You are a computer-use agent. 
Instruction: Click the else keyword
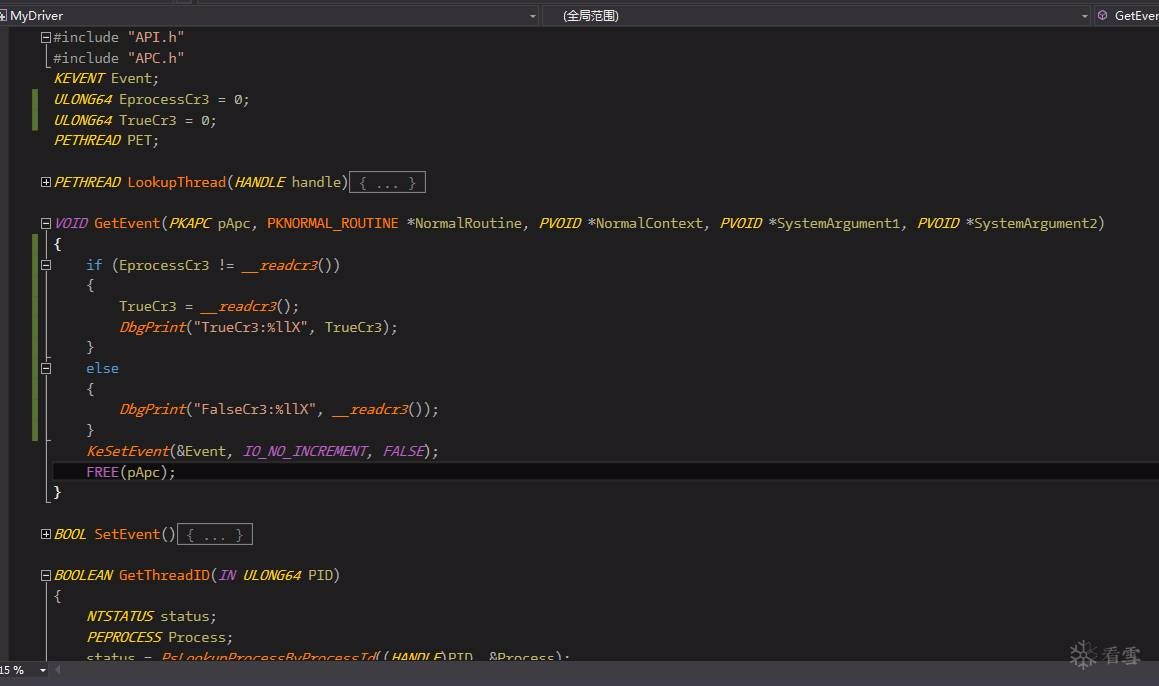tap(102, 368)
